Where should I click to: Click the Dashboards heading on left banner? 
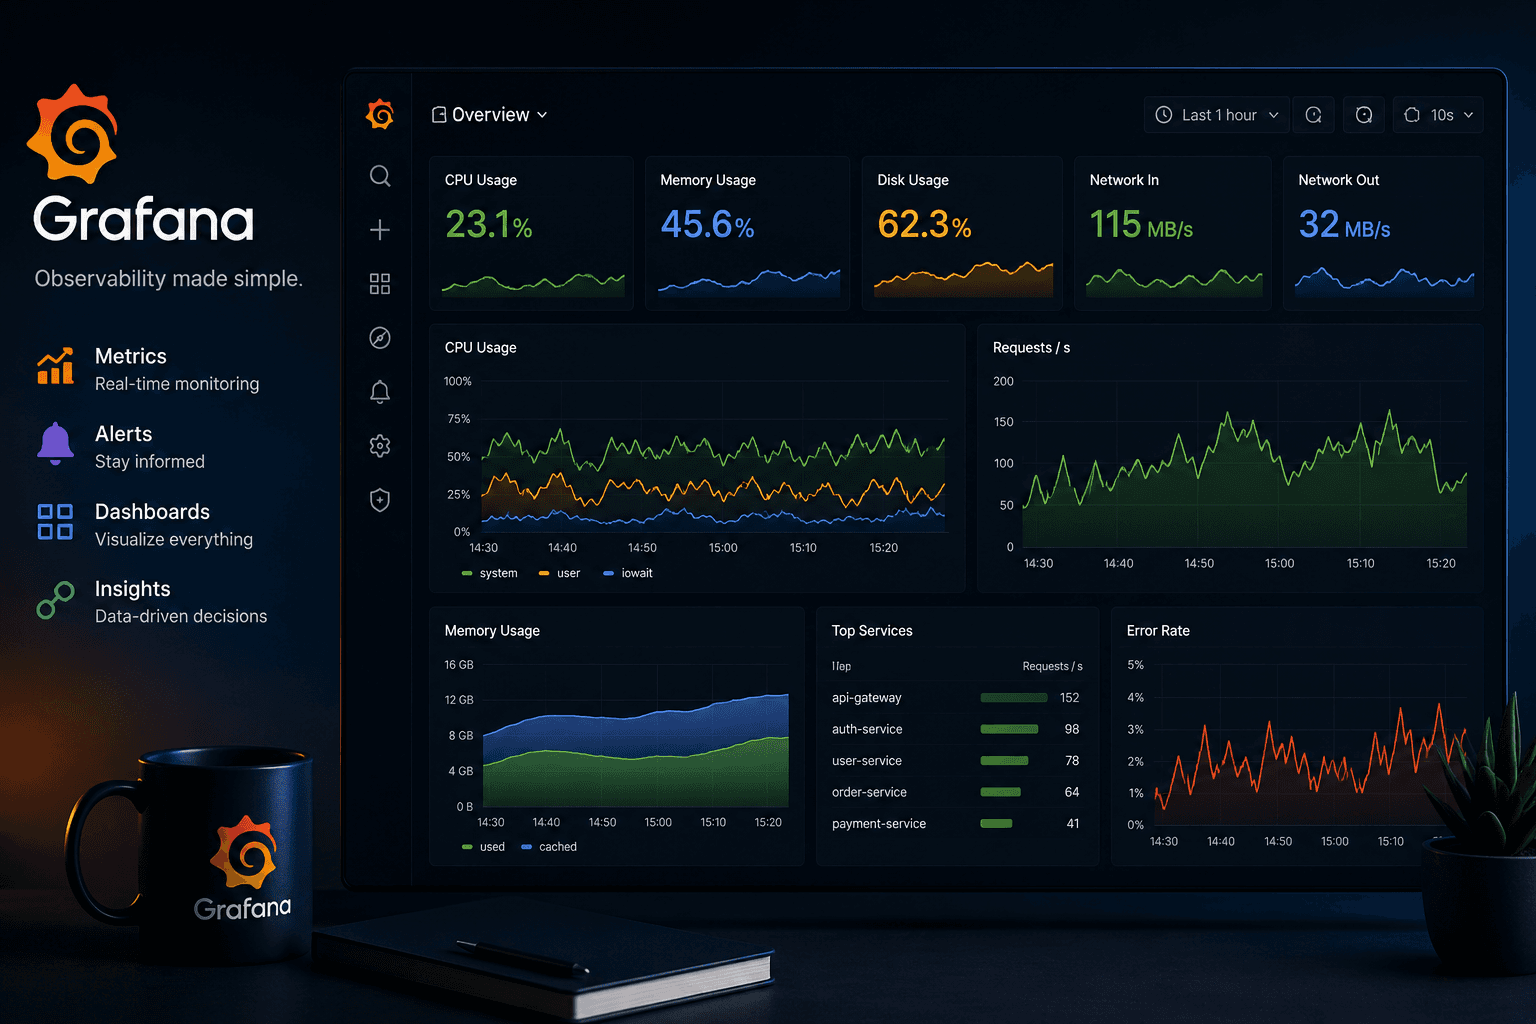pos(152,512)
